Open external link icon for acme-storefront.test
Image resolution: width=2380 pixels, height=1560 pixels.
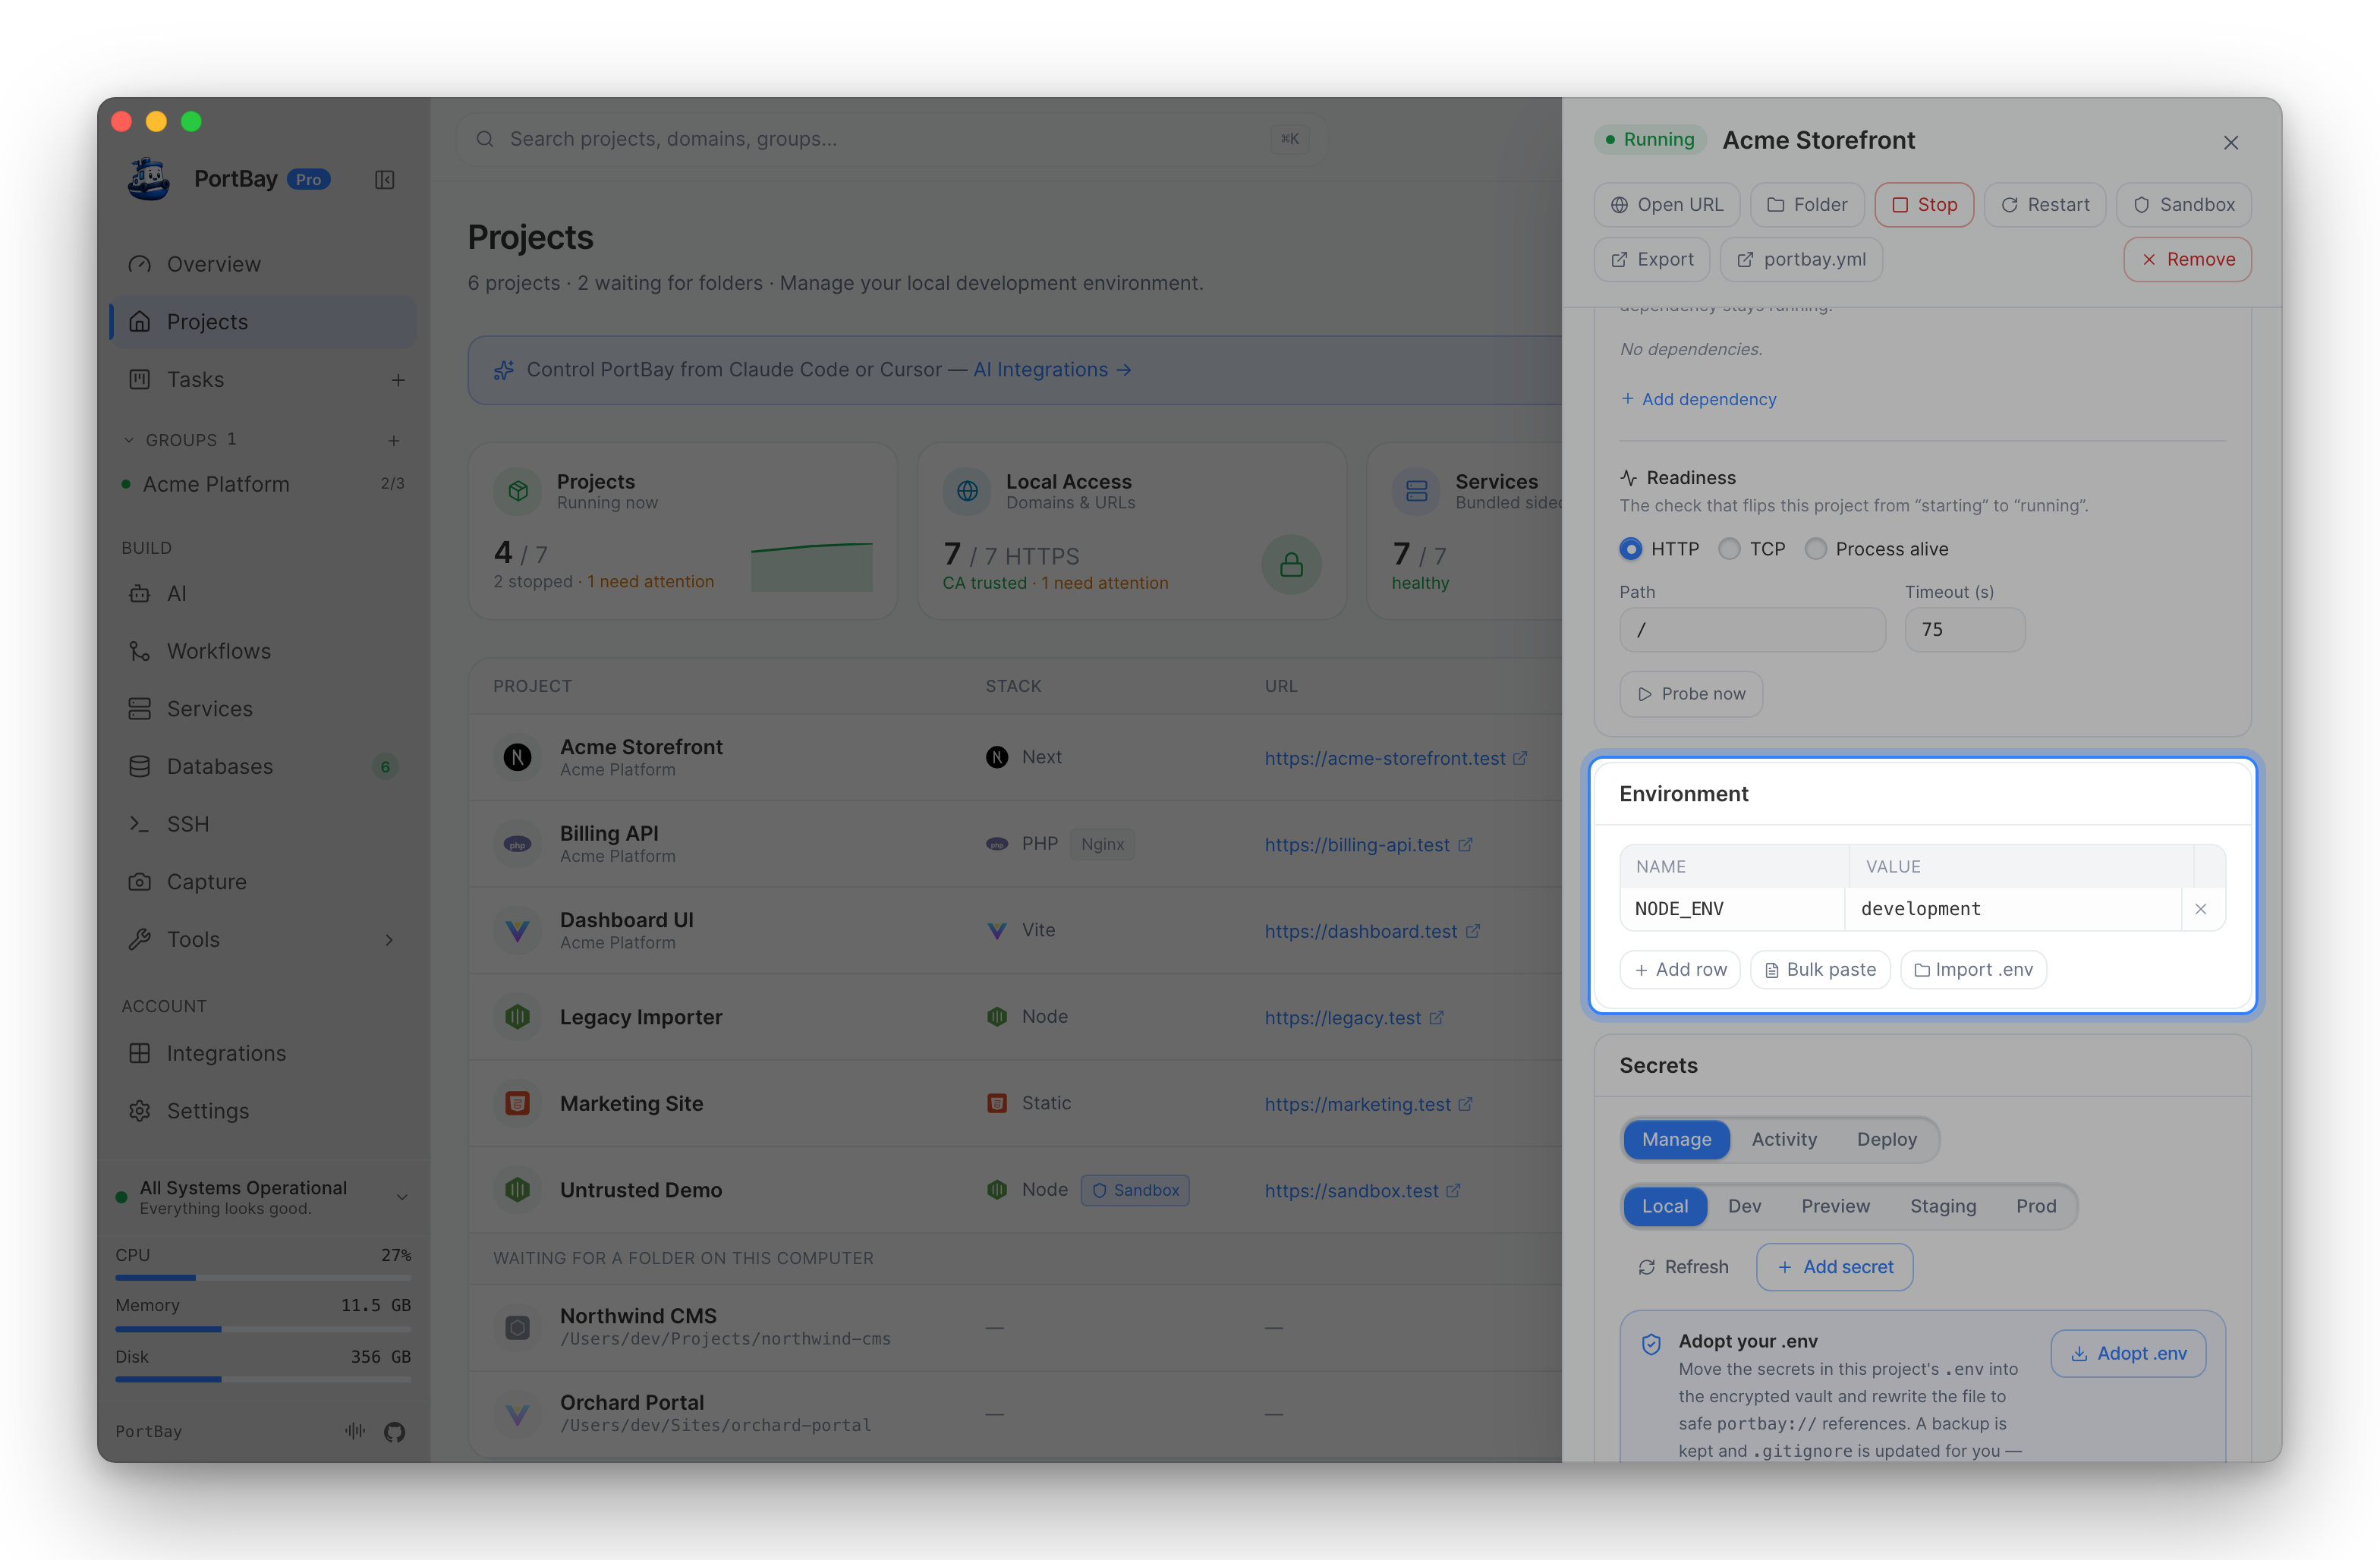(x=1520, y=758)
